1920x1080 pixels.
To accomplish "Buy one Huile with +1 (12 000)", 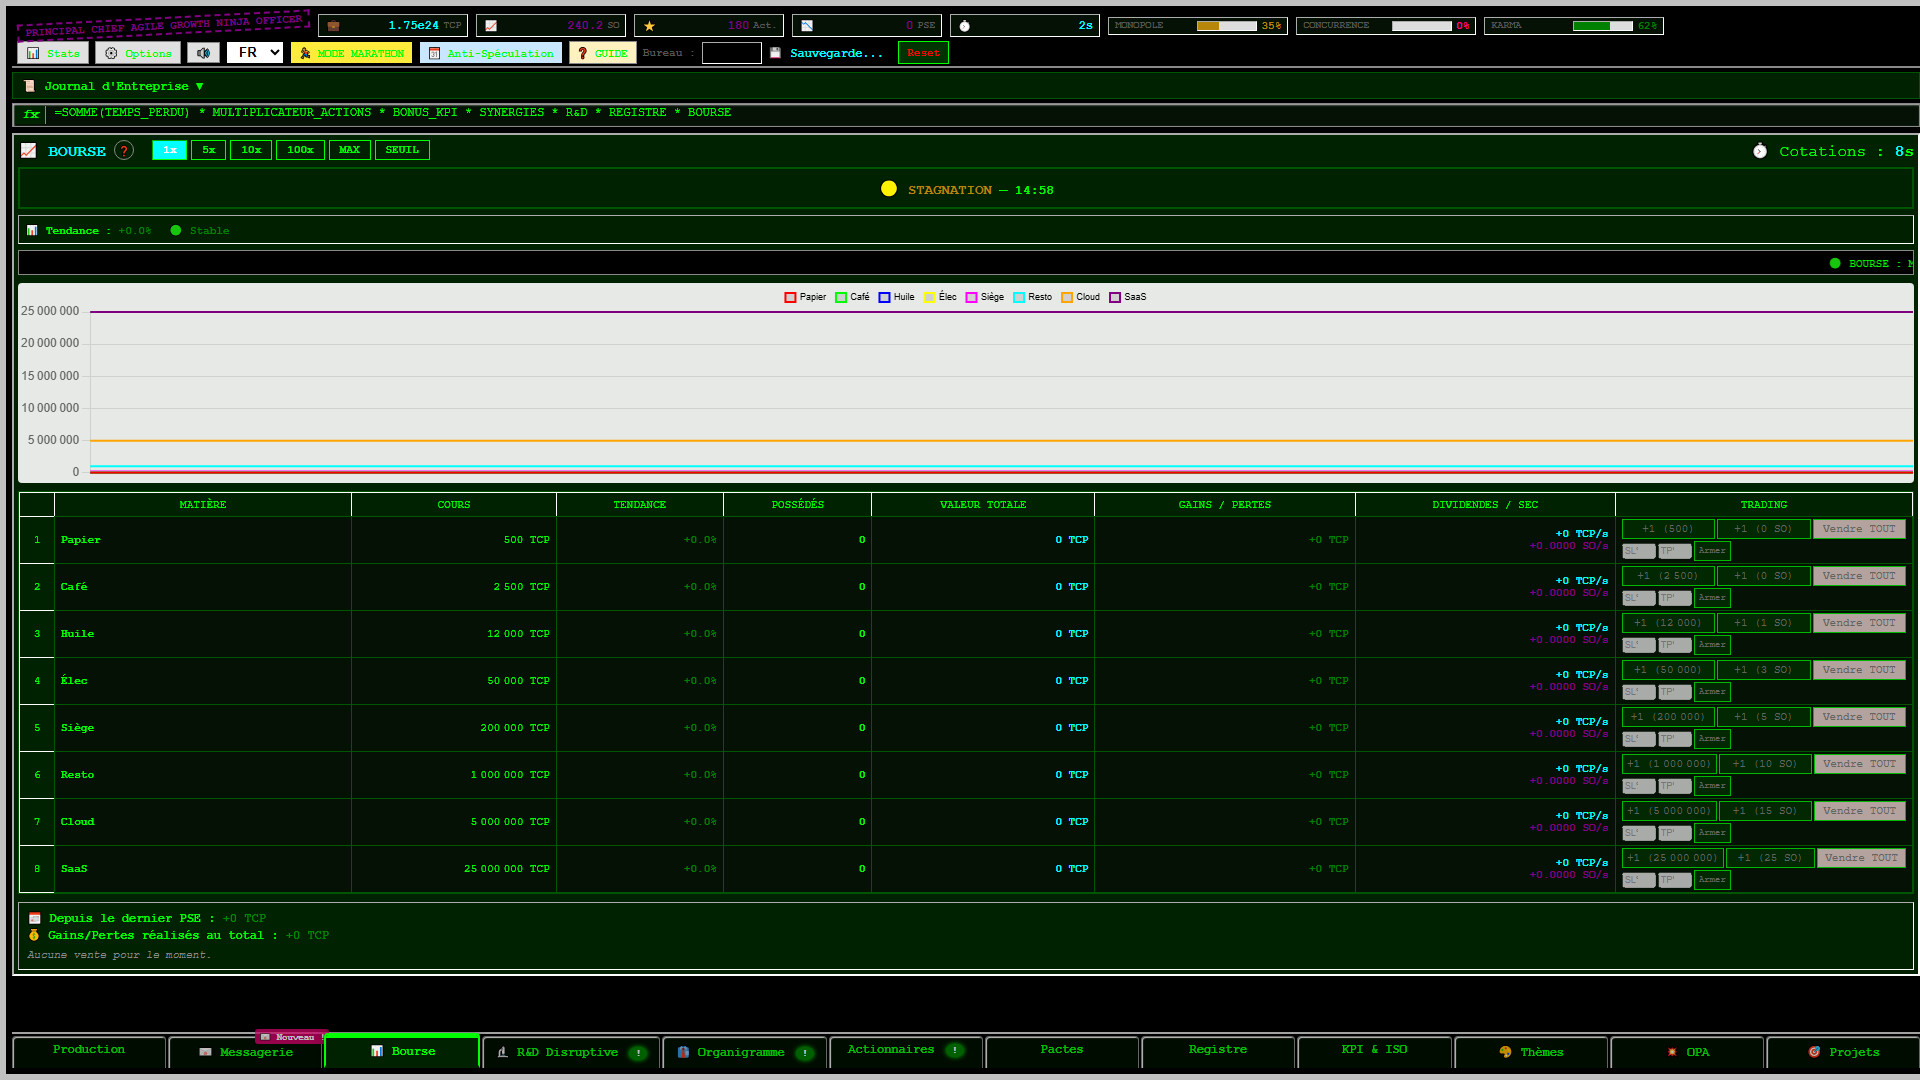I will [x=1667, y=623].
